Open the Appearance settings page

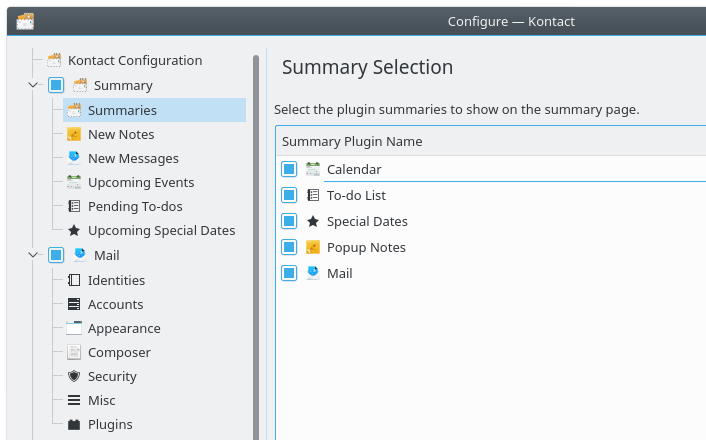124,329
